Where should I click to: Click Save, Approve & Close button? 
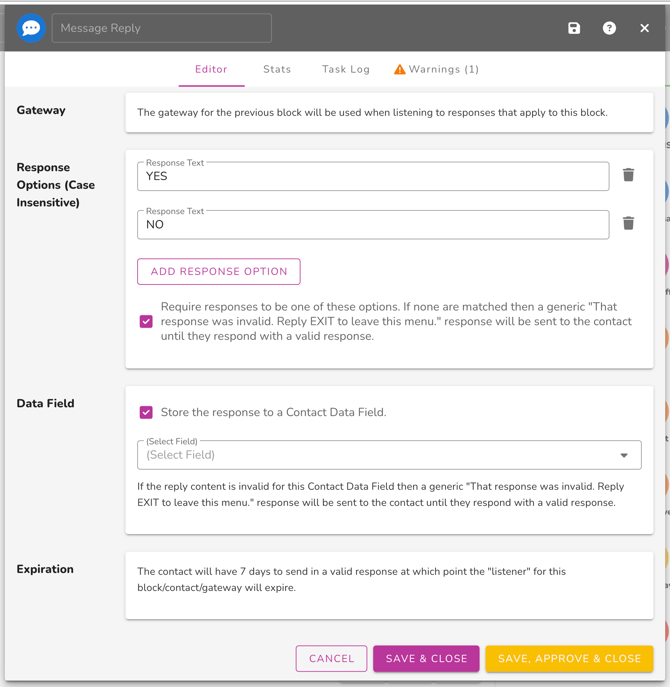(x=569, y=659)
